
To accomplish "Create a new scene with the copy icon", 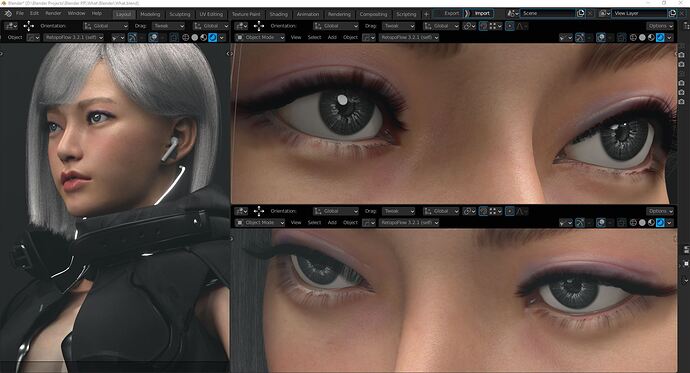I will click(581, 13).
